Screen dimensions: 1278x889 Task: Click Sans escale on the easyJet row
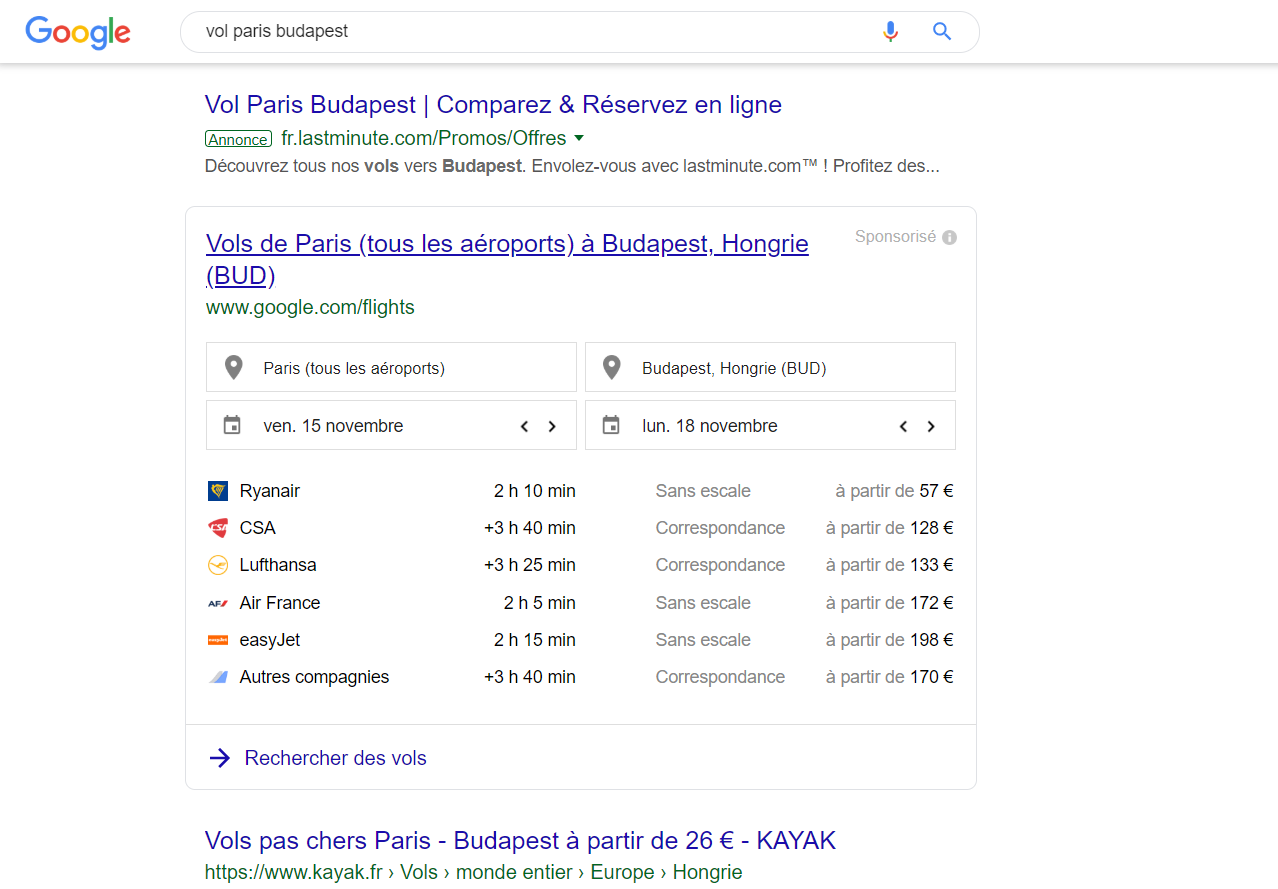point(703,640)
